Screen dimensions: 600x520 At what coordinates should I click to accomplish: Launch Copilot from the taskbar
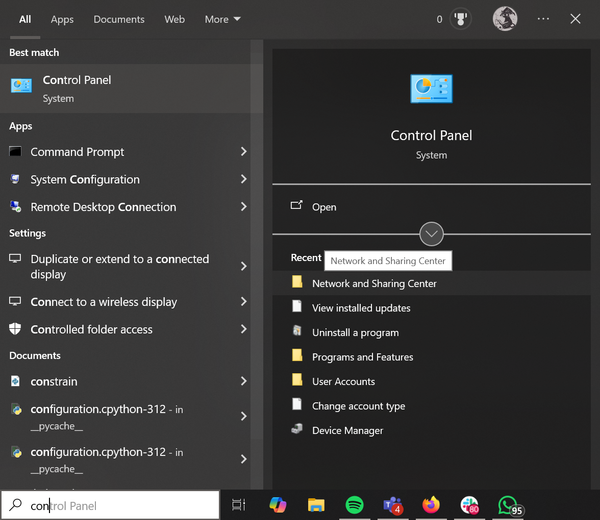tap(278, 505)
